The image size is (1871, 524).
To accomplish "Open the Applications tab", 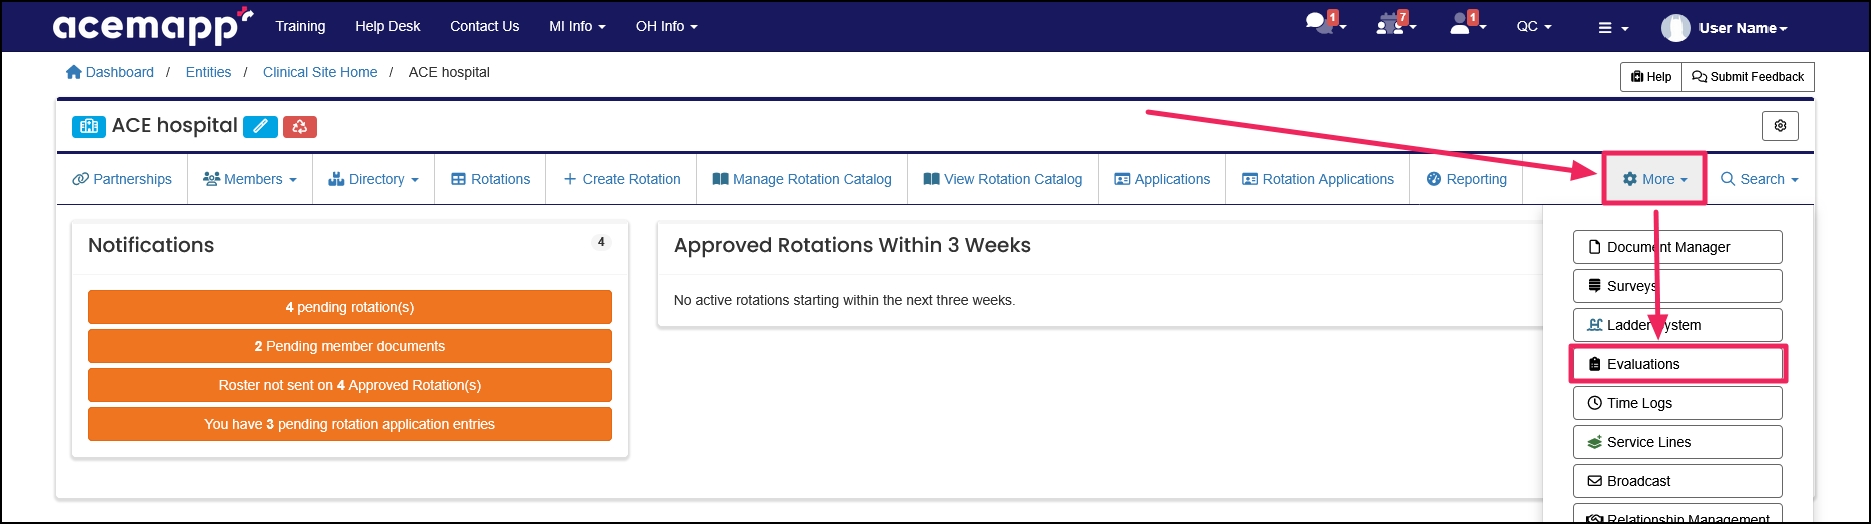I will (1162, 179).
